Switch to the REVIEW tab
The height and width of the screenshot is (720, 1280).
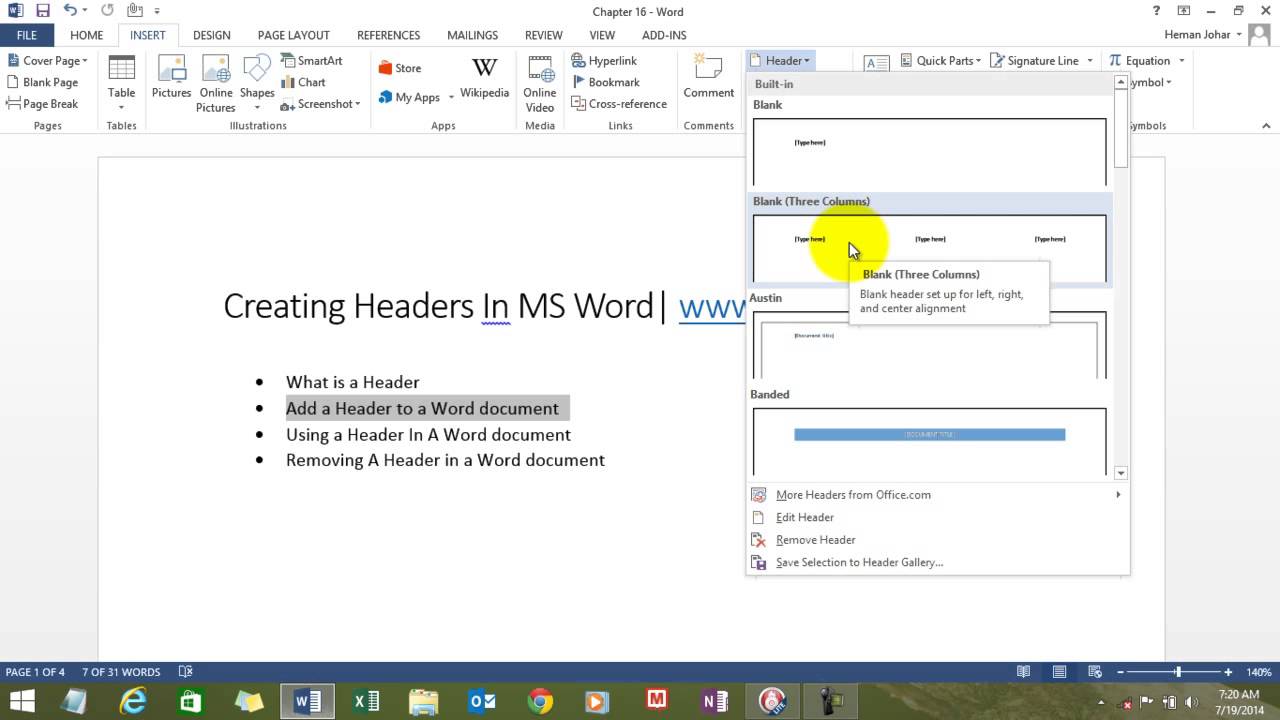point(543,35)
